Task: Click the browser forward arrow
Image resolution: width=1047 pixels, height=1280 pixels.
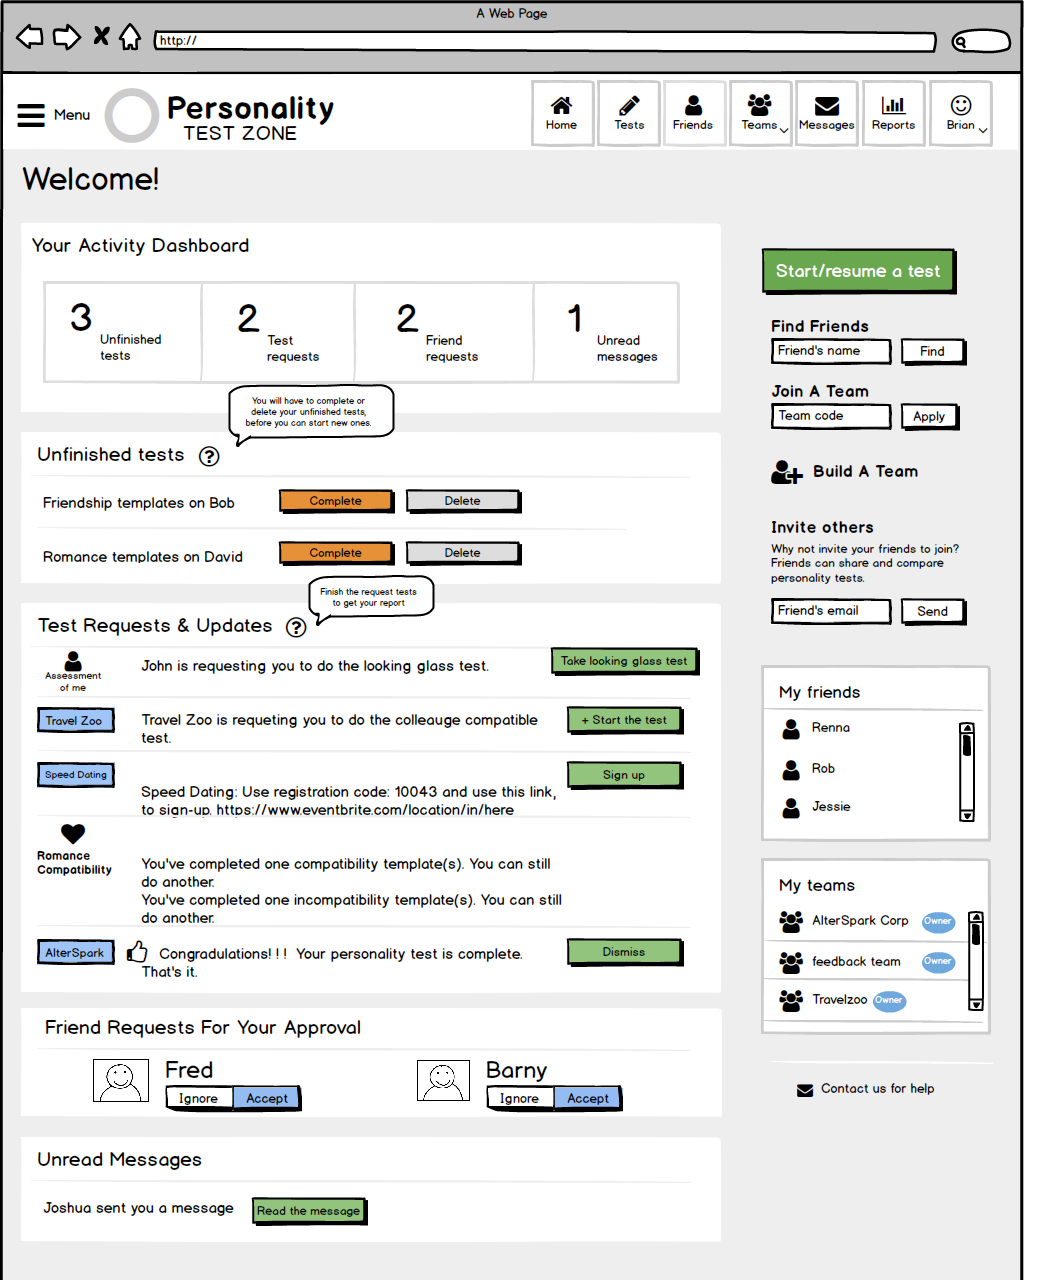Action: 67,38
